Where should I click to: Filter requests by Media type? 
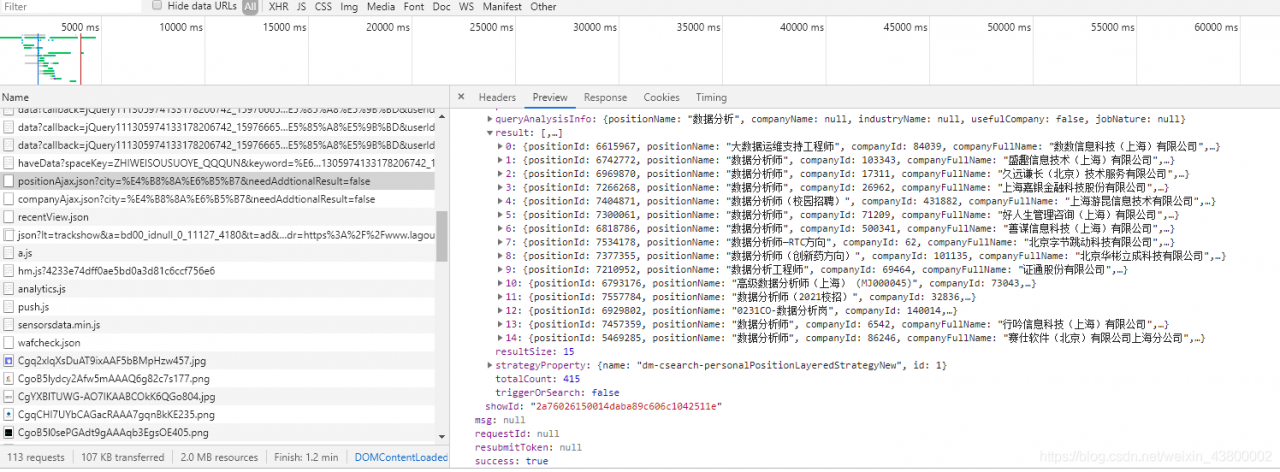(380, 6)
